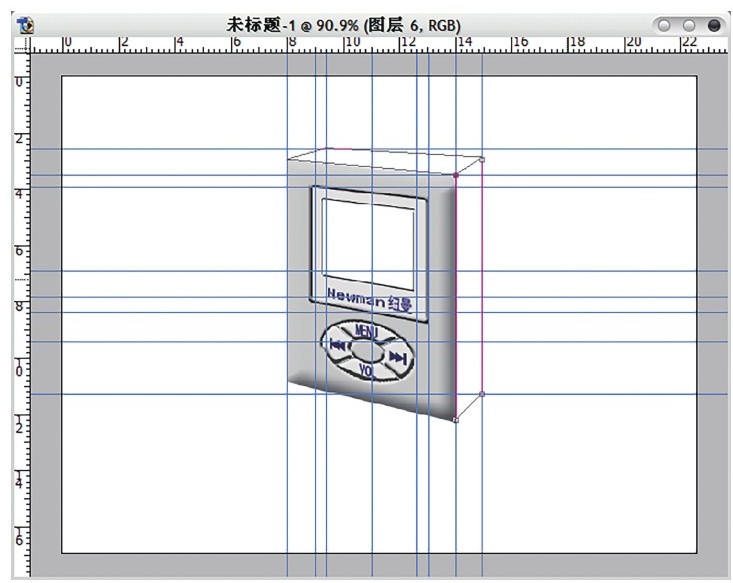Screen dimensions: 733x583
Task: Click the previous-track symbol on the wheel
Action: (x=338, y=345)
